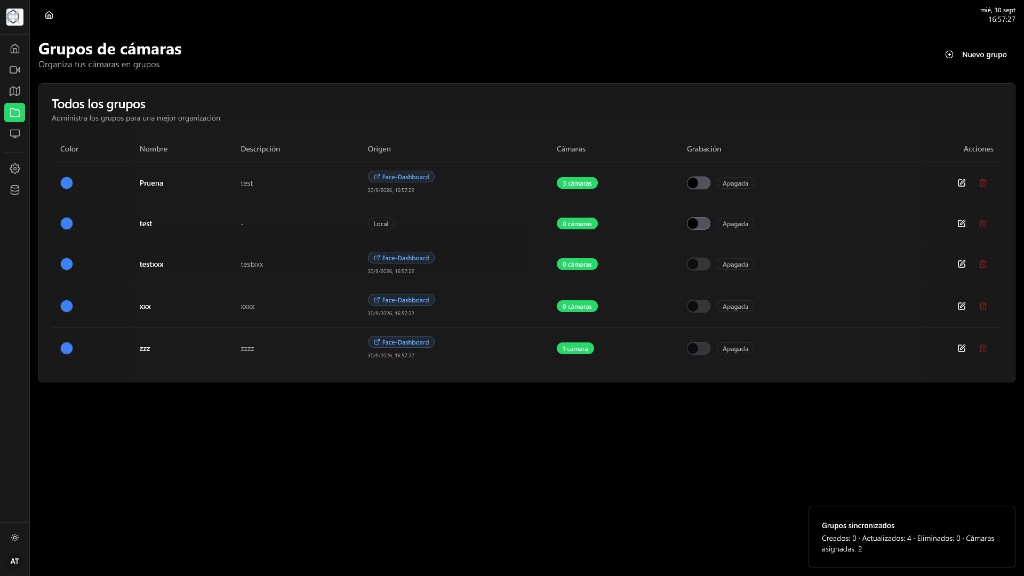The height and width of the screenshot is (576, 1024).
Task: Open the AT user avatar
Action: (x=14, y=561)
